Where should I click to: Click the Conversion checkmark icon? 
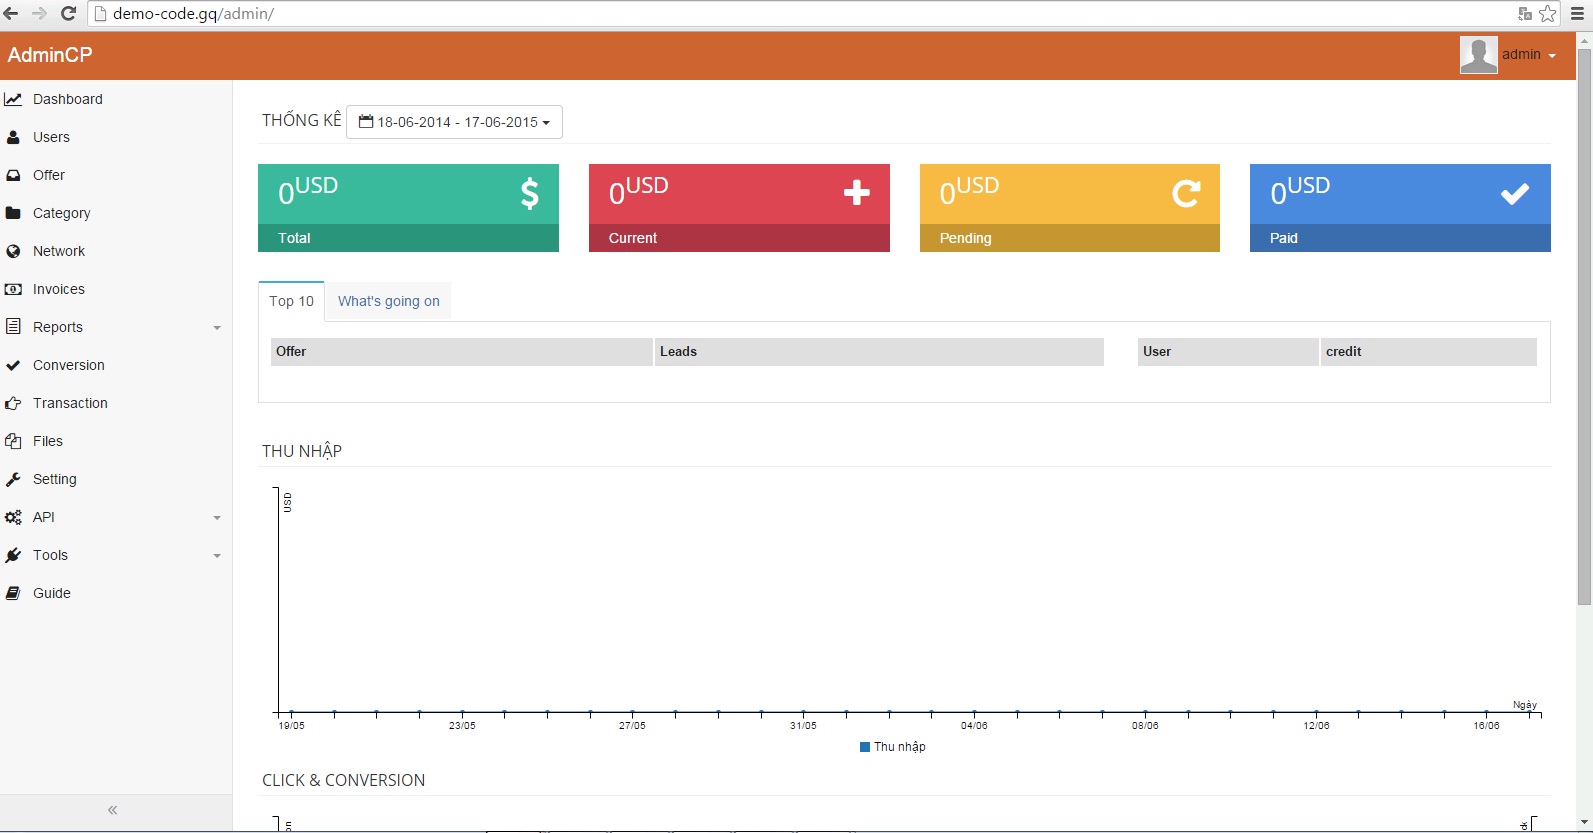coord(13,365)
